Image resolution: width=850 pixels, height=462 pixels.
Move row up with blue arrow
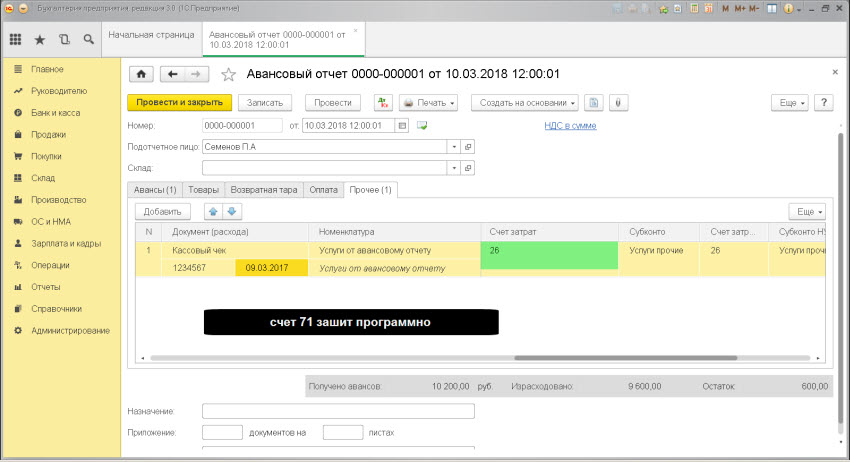point(213,211)
